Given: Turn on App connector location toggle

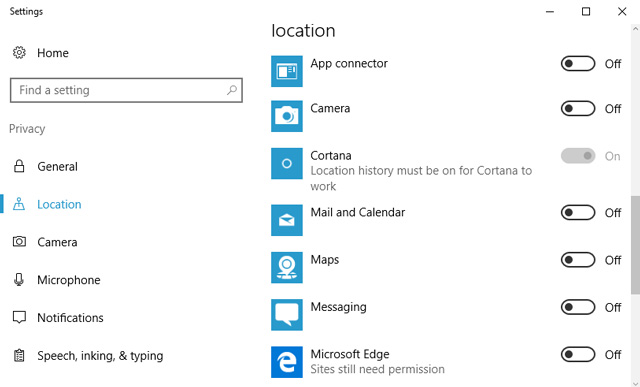Looking at the screenshot, I should point(578,64).
